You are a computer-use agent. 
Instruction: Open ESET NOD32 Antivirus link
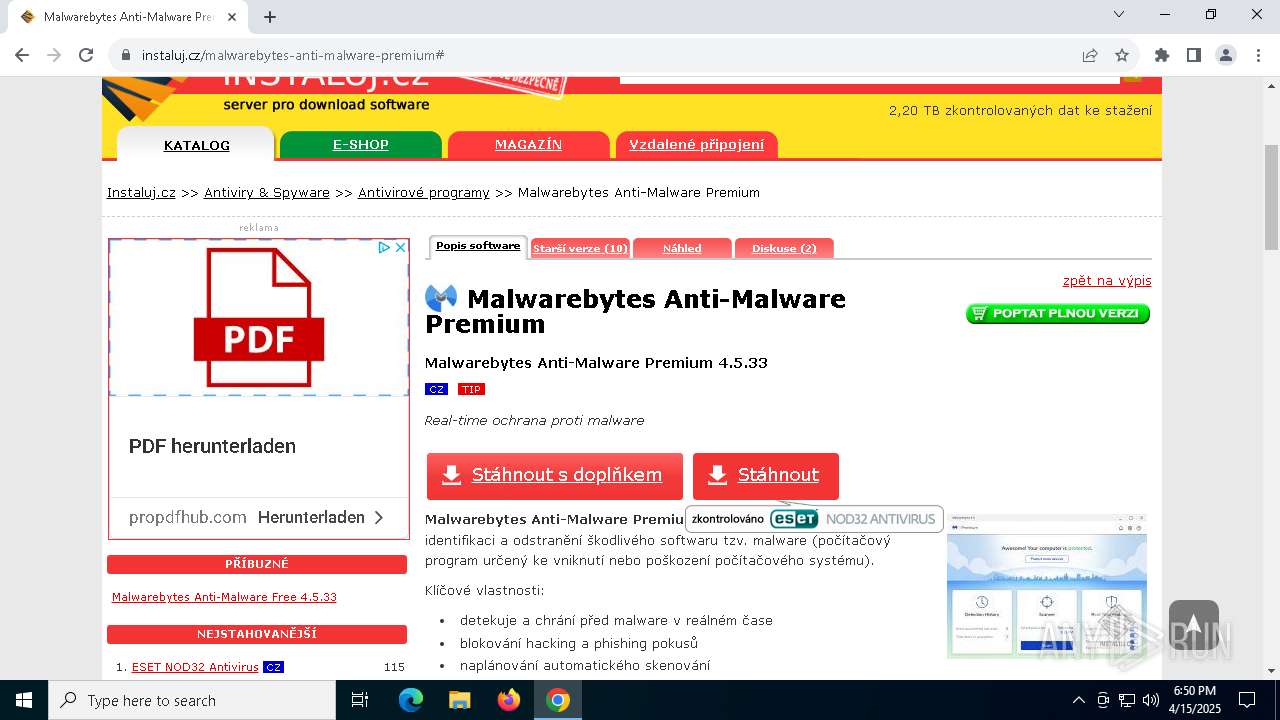tap(195, 667)
